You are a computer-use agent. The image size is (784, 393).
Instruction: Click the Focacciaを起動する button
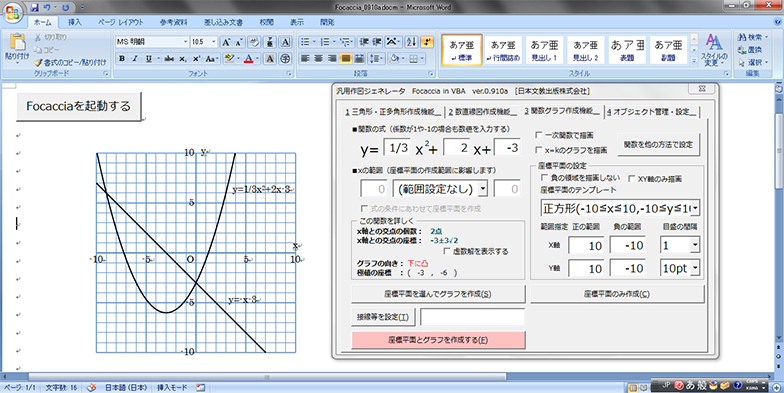(78, 106)
